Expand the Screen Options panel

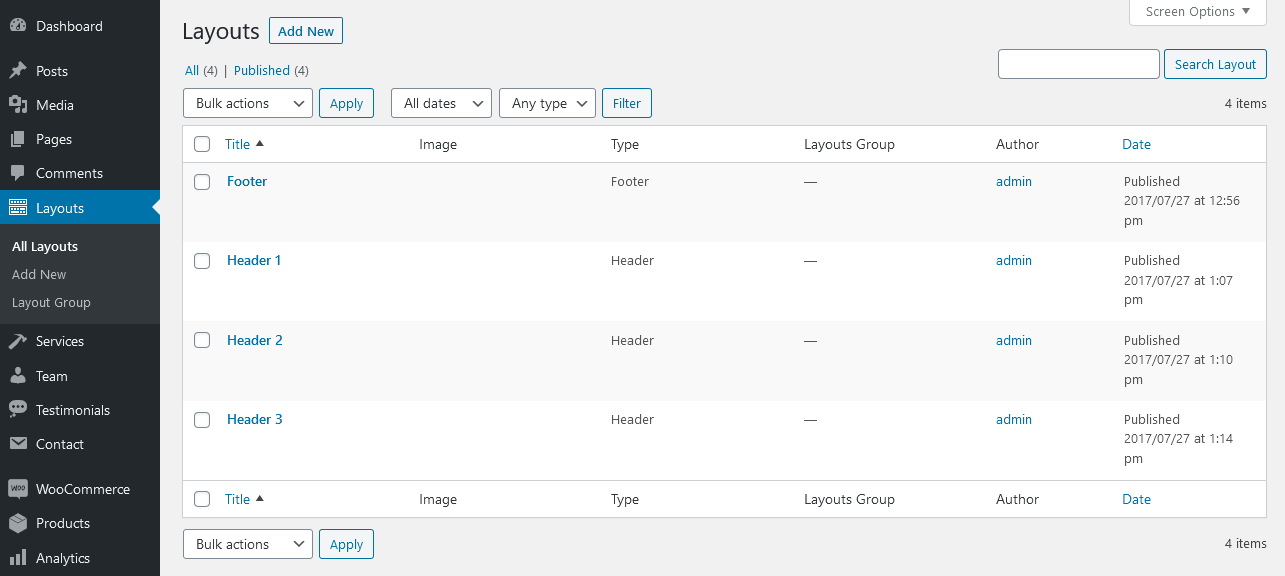(1197, 12)
